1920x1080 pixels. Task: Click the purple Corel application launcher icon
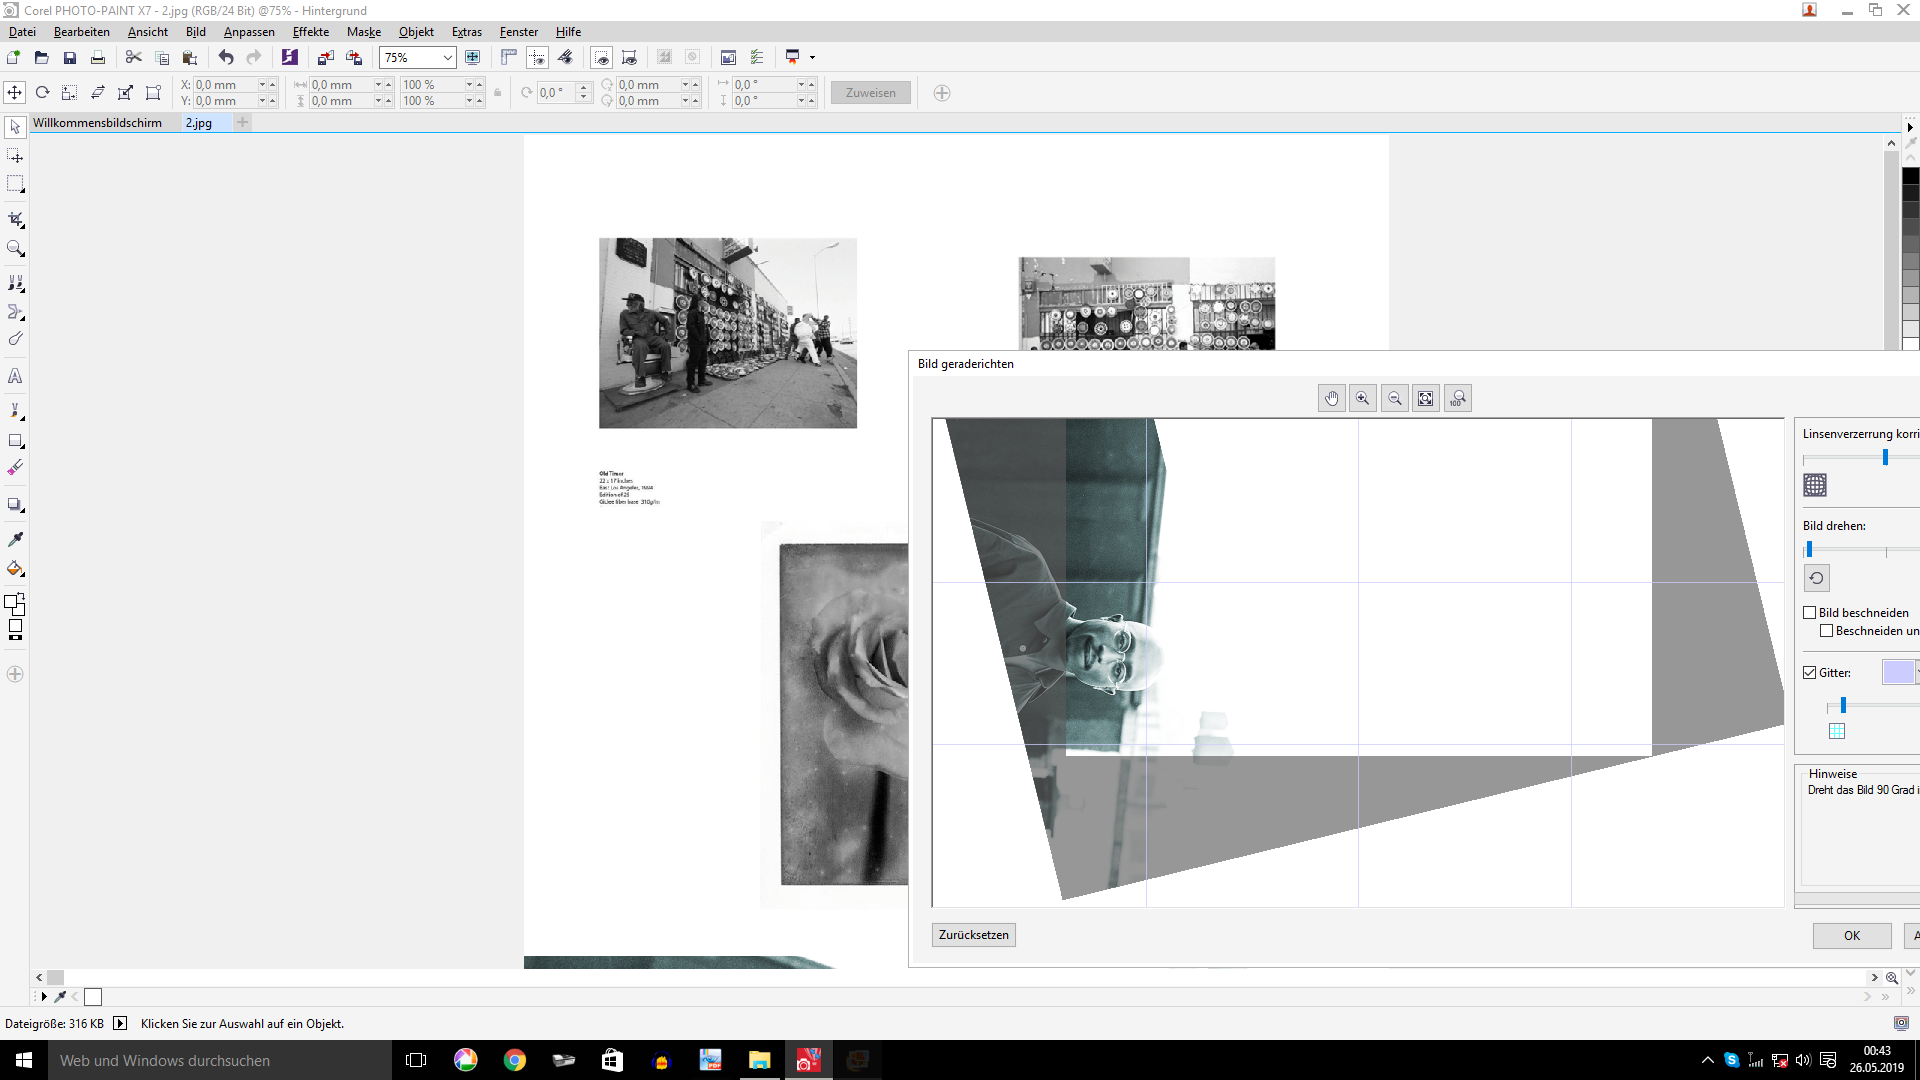point(289,58)
